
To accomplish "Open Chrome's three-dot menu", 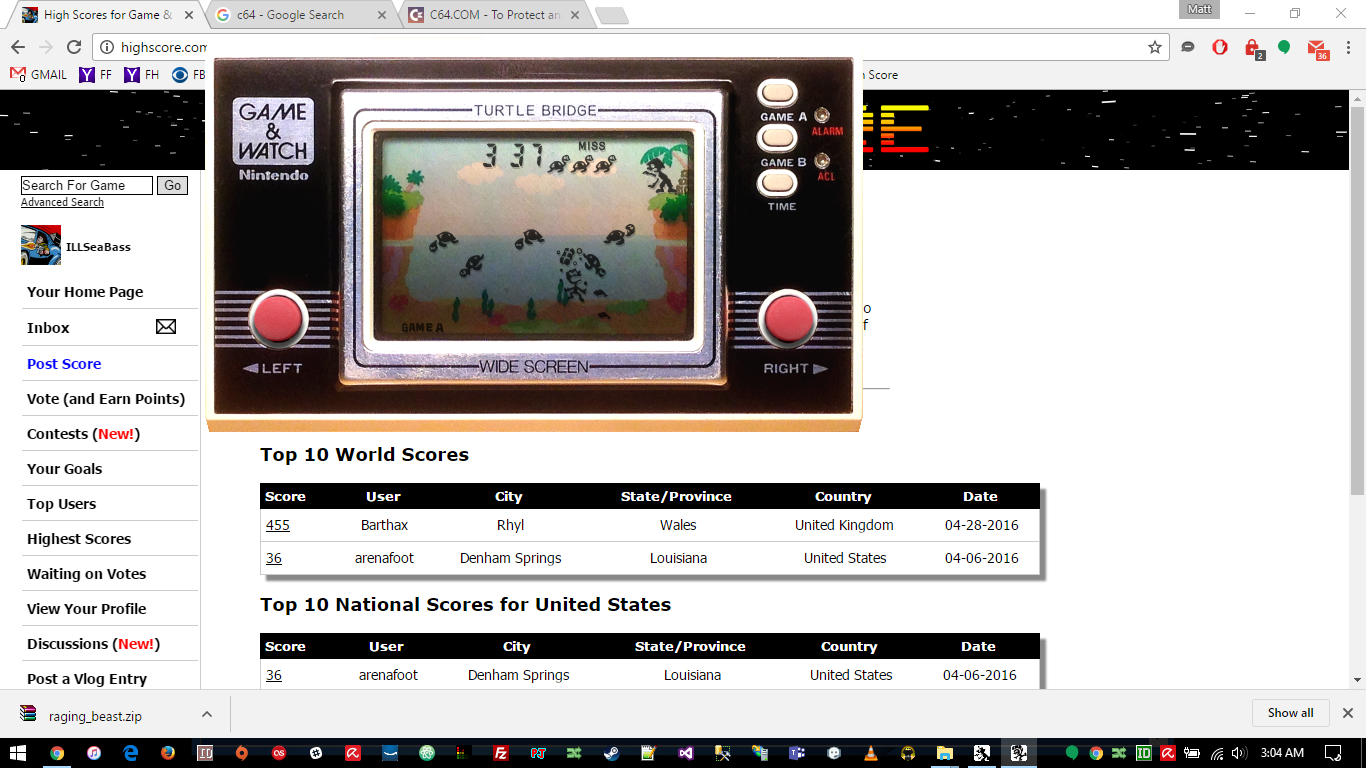I will point(1348,47).
